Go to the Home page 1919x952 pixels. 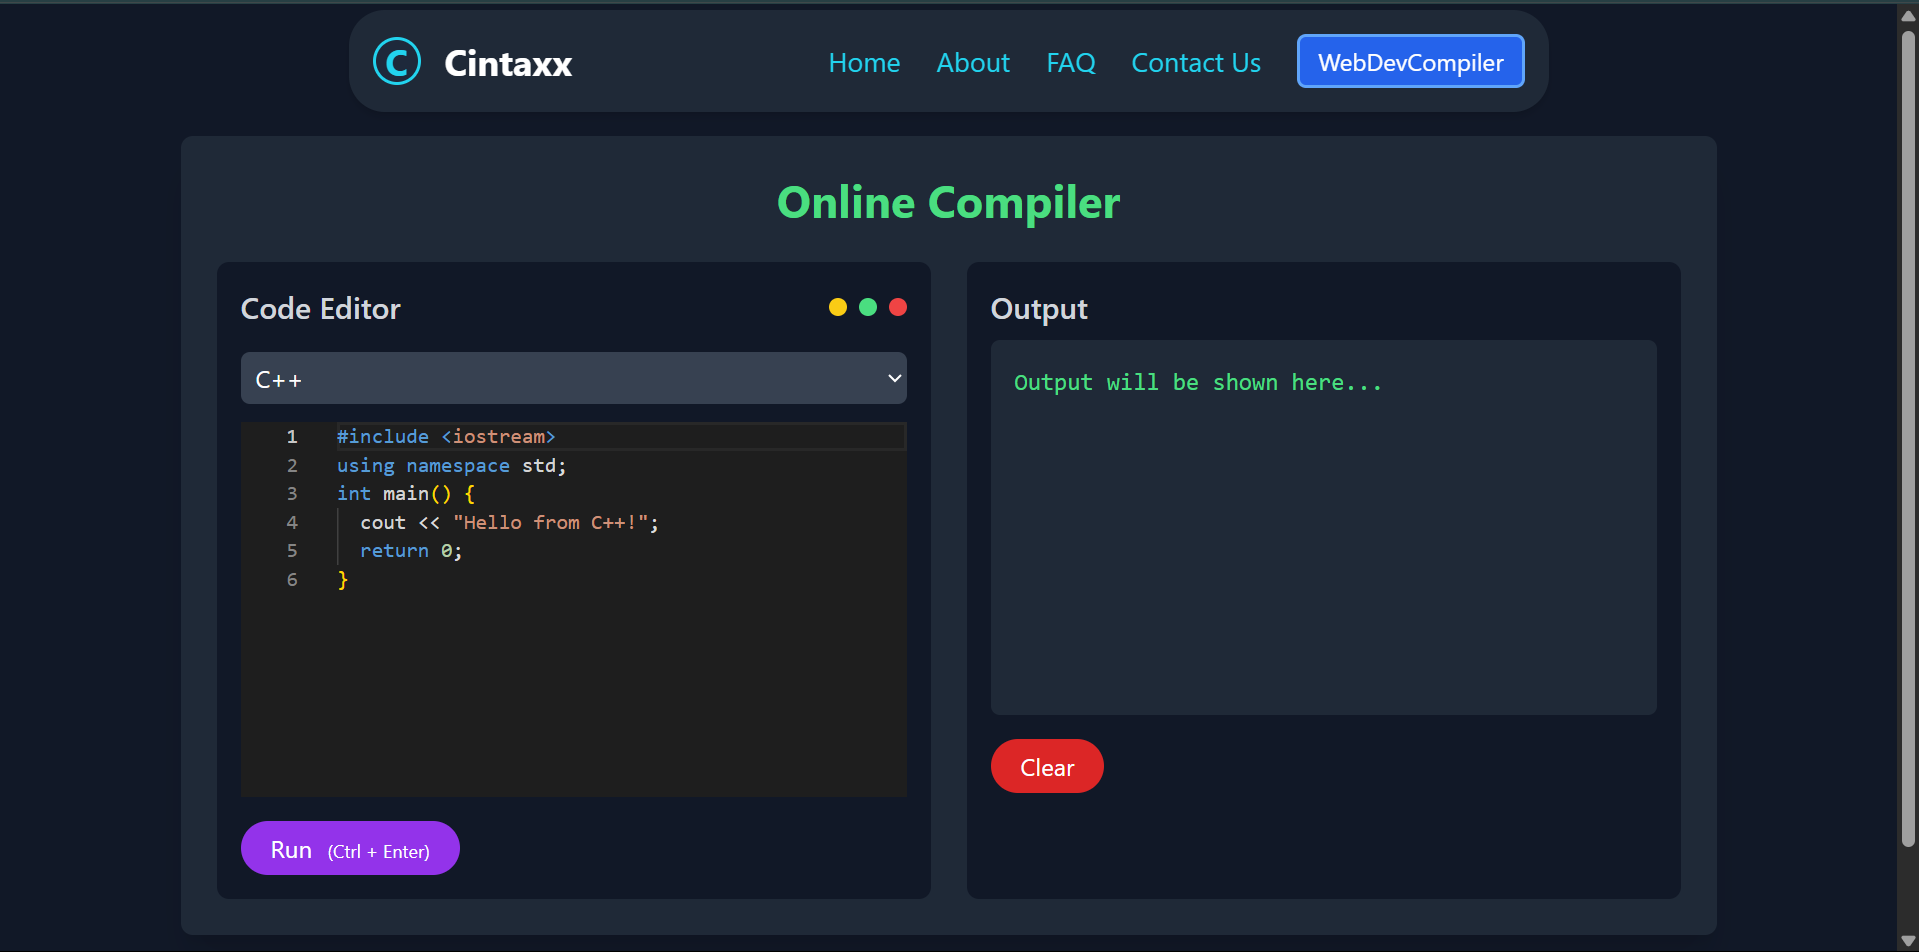tap(864, 63)
